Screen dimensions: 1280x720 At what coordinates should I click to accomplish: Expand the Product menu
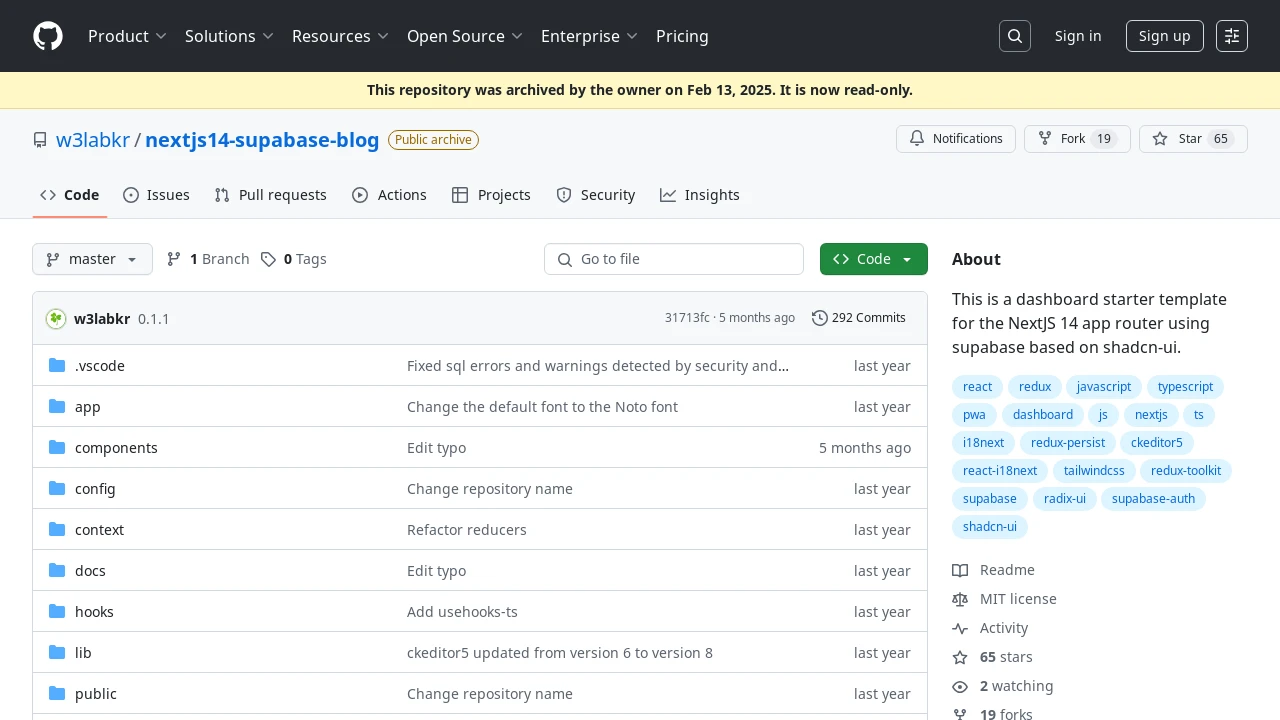pos(127,36)
